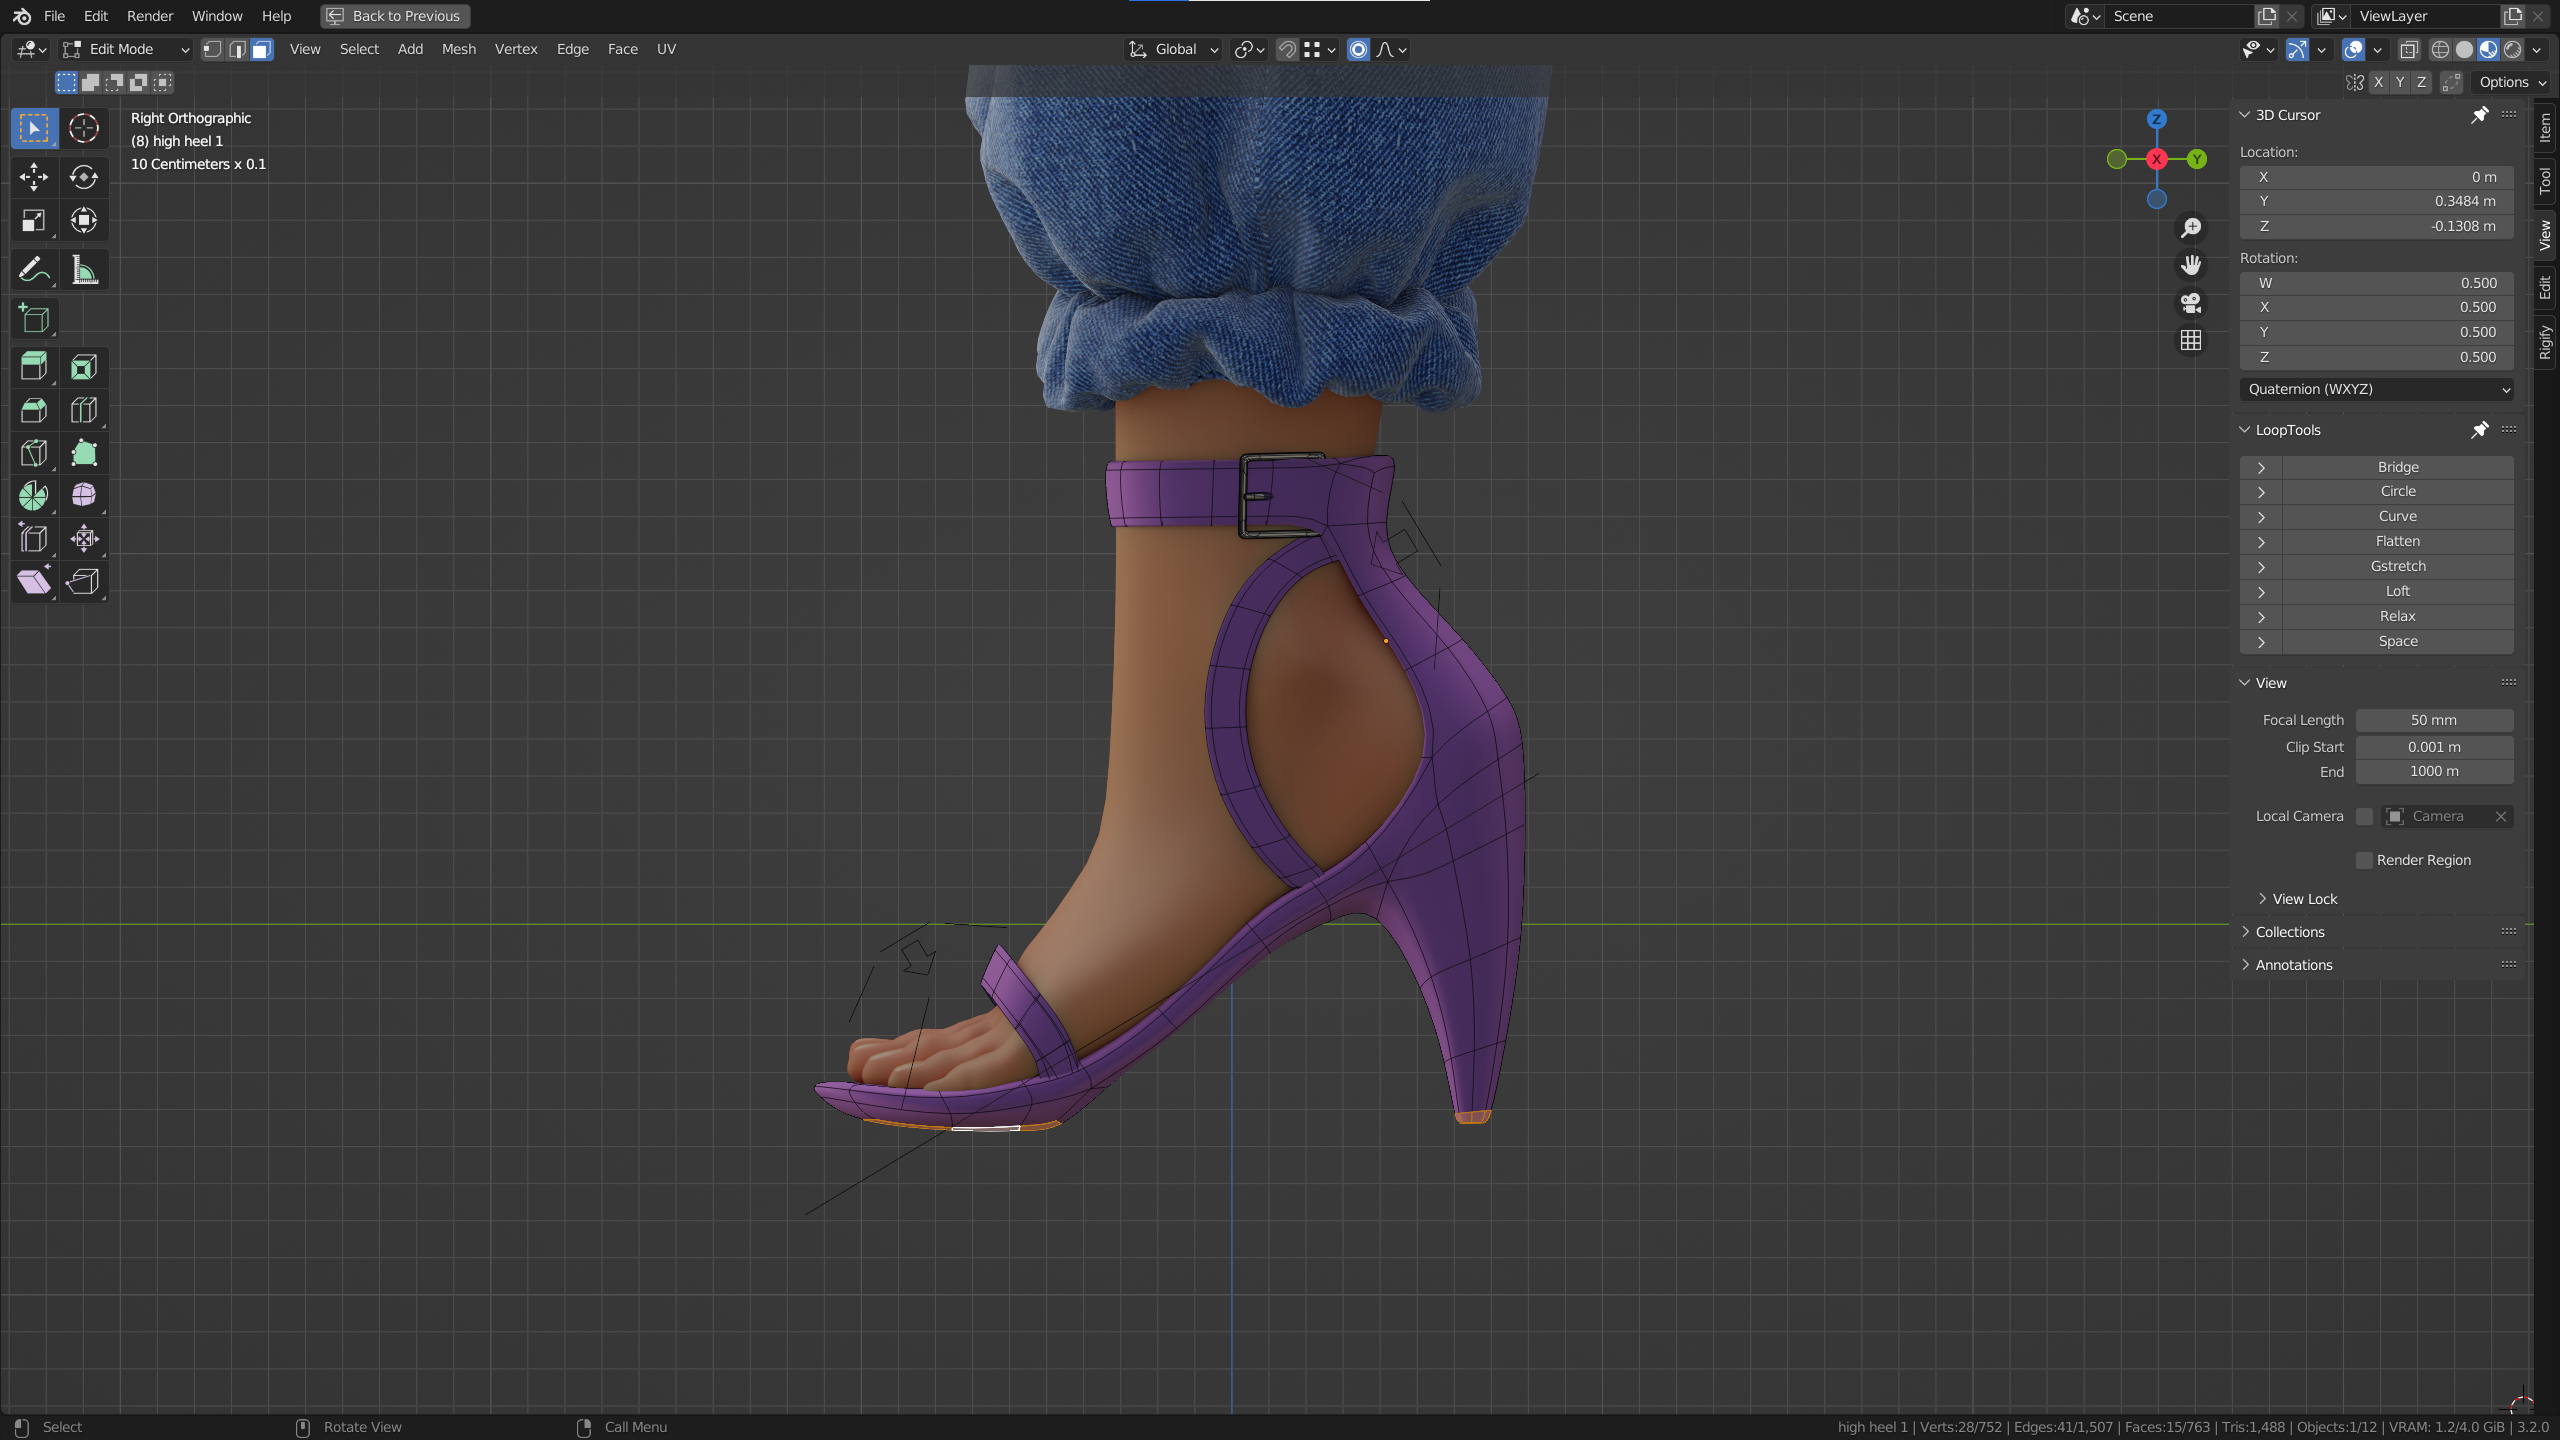The image size is (2560, 1440).
Task: Select the Measure tool
Action: (x=84, y=270)
